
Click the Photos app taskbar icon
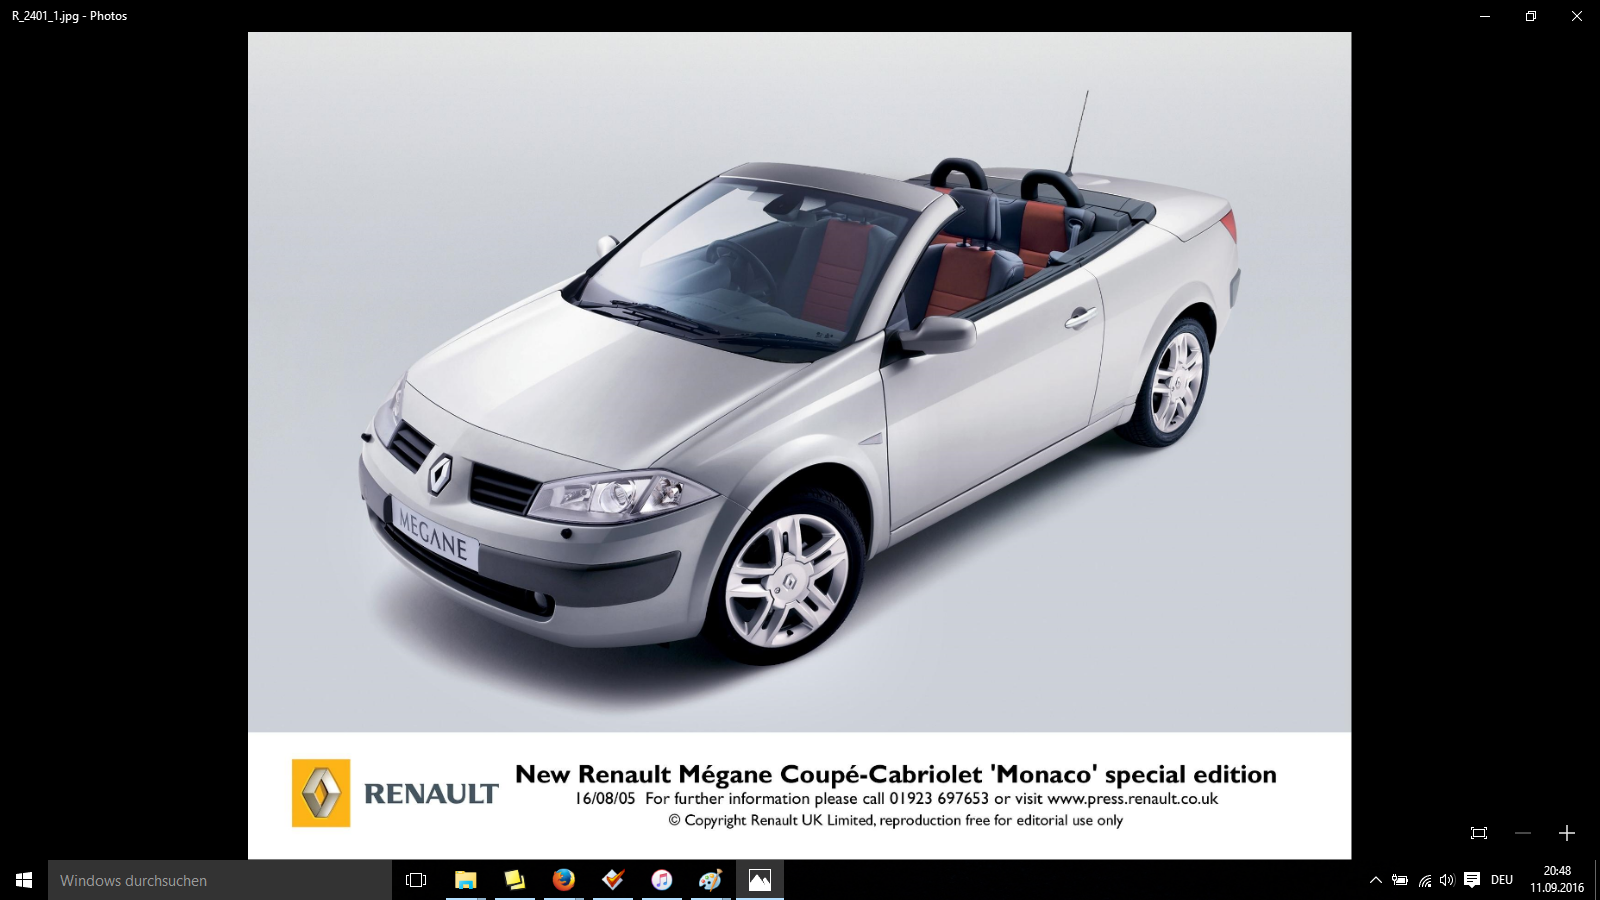(760, 880)
